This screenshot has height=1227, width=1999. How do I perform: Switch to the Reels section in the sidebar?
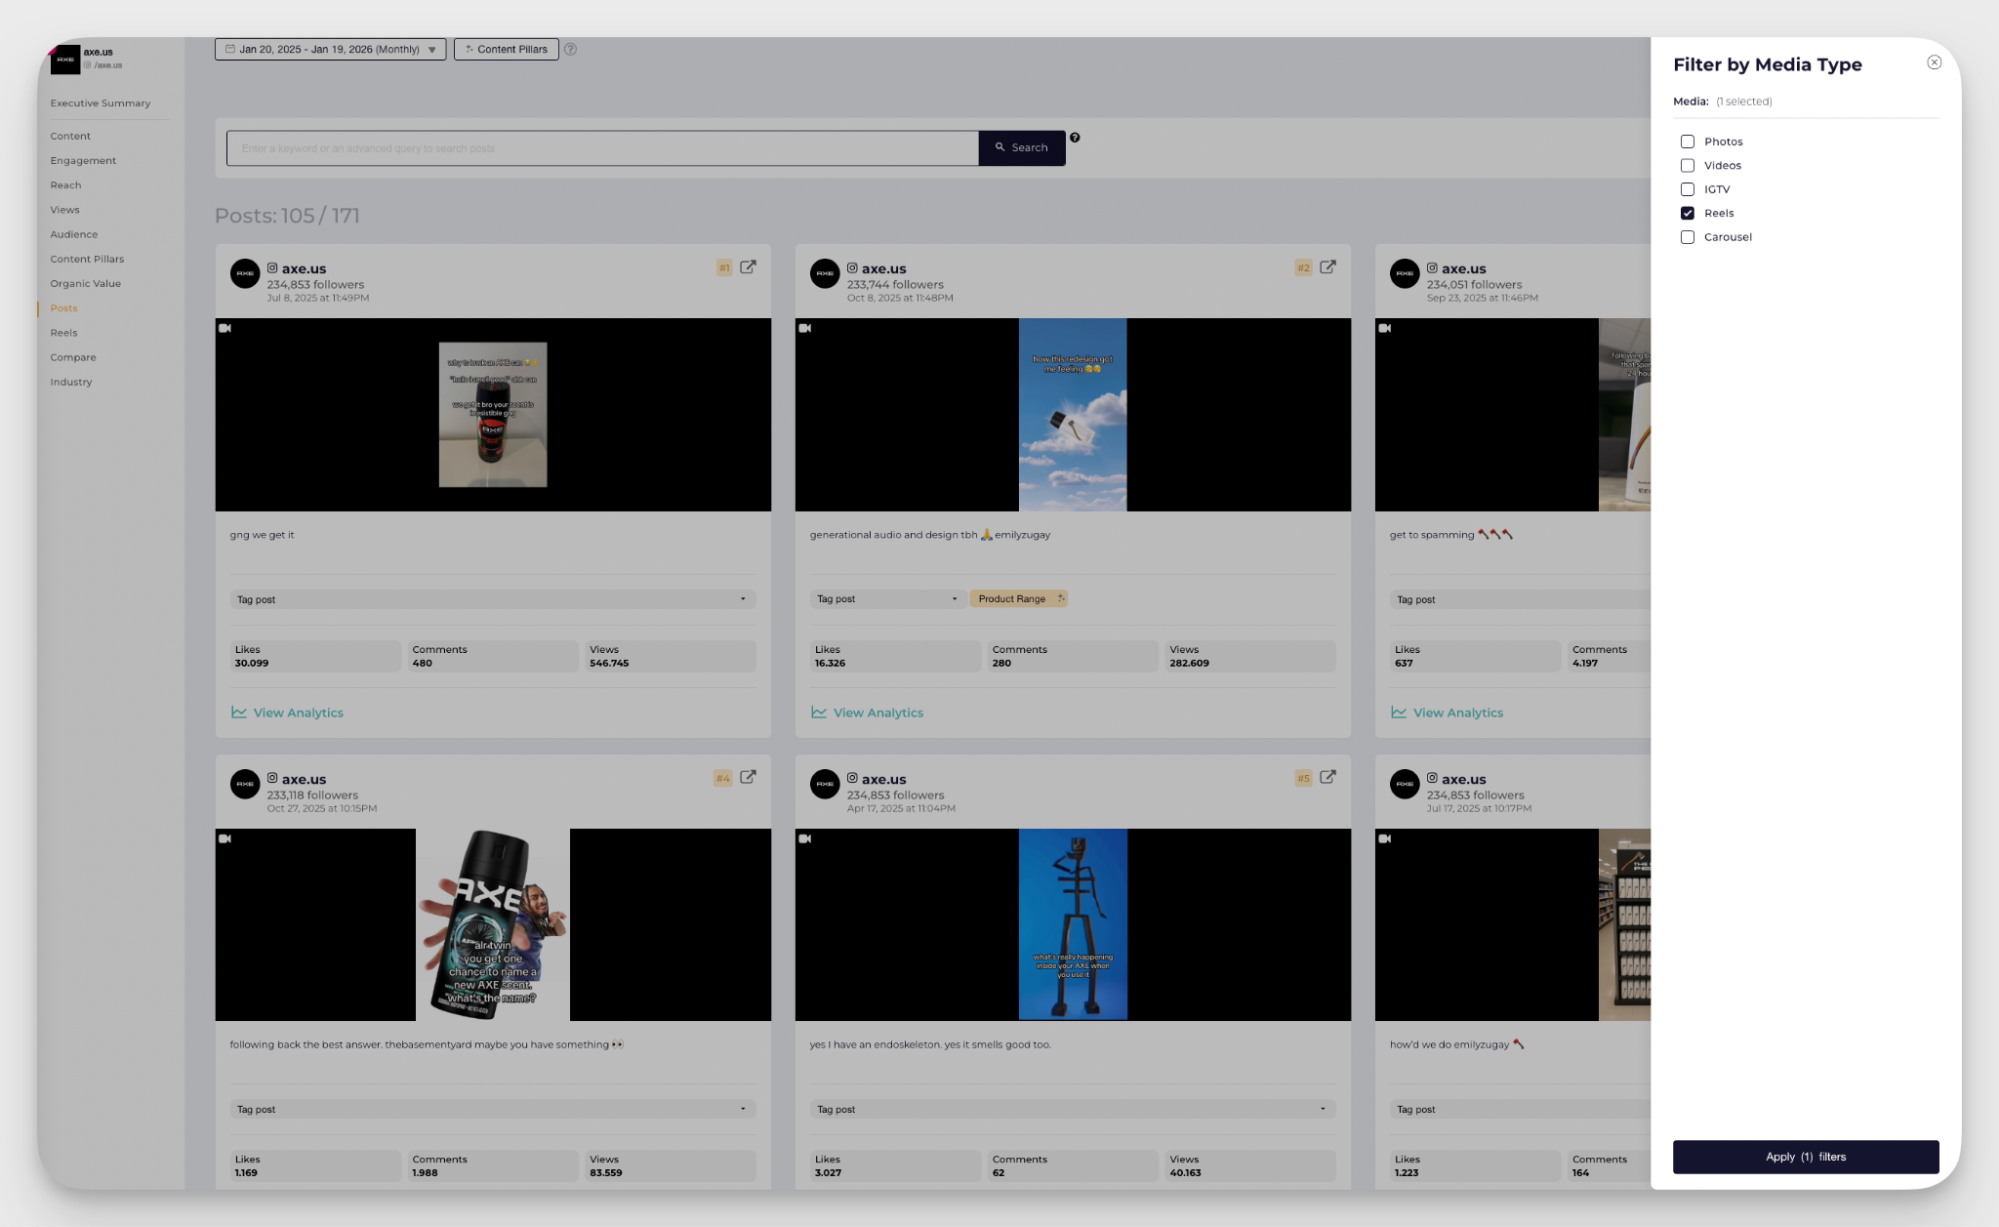pos(63,332)
